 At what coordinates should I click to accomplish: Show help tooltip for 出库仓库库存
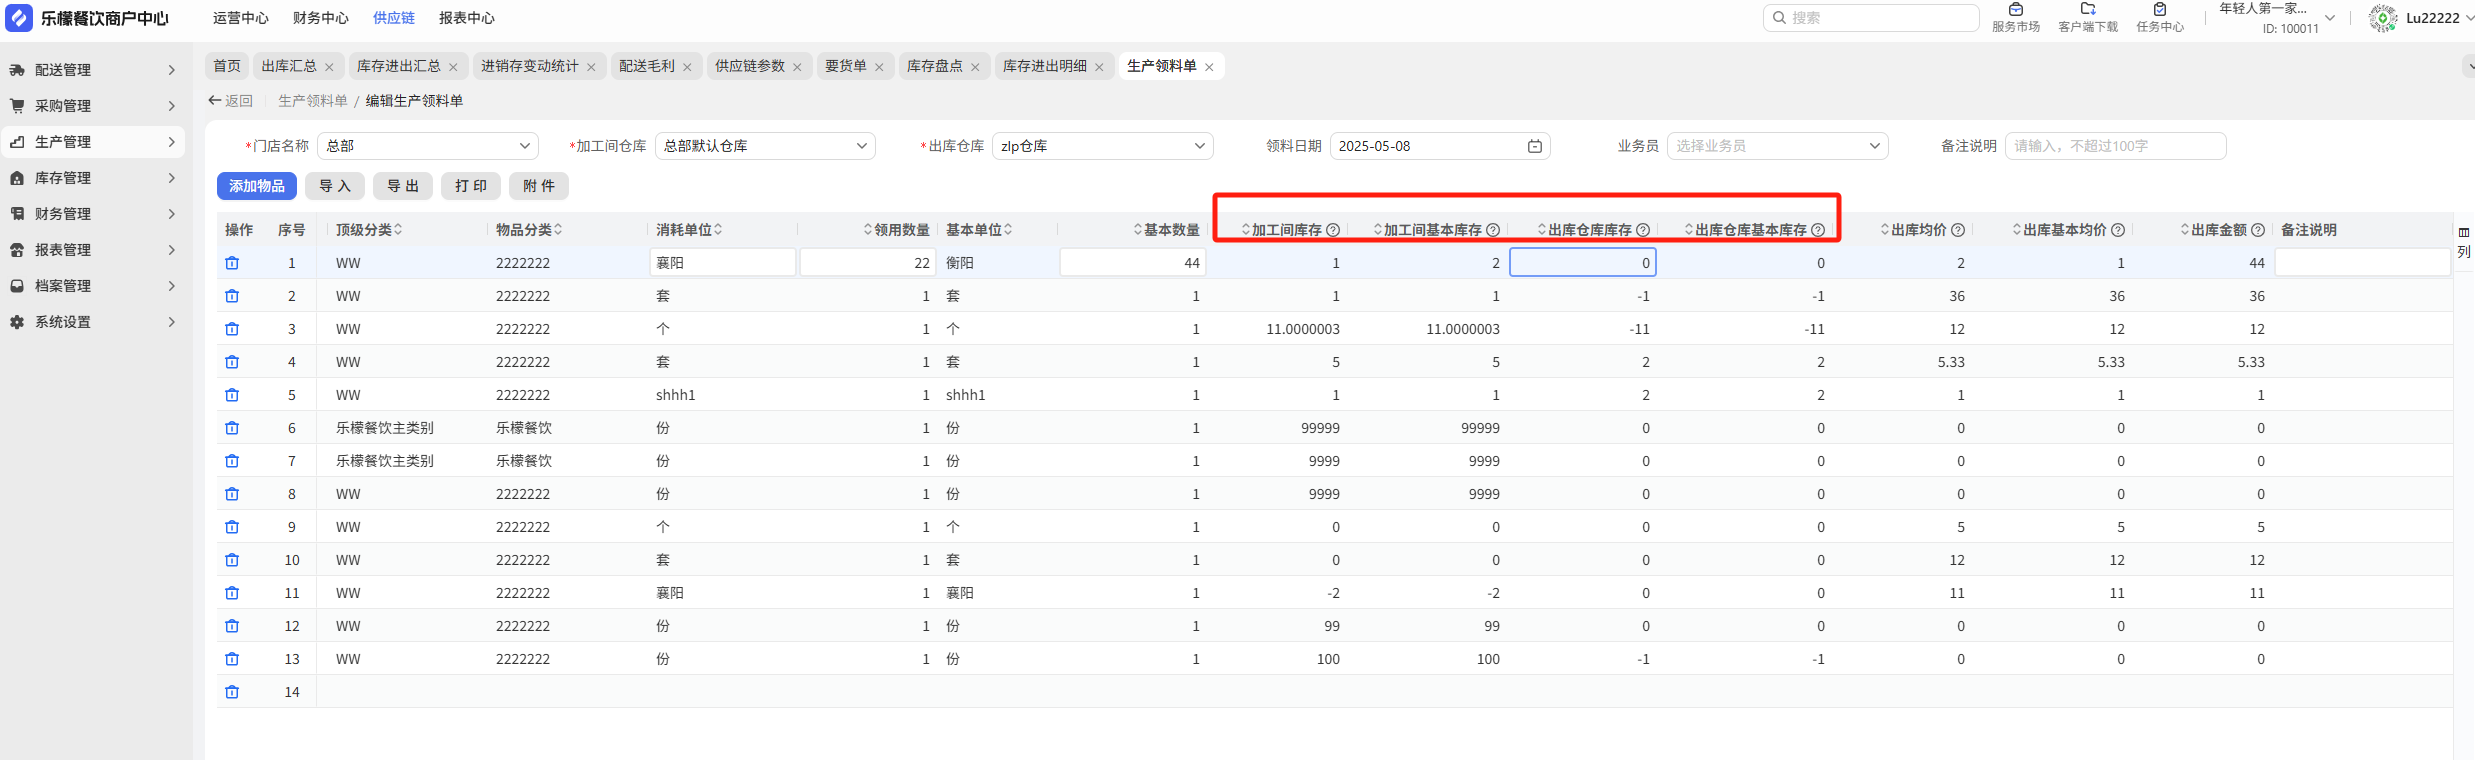coord(1643,230)
